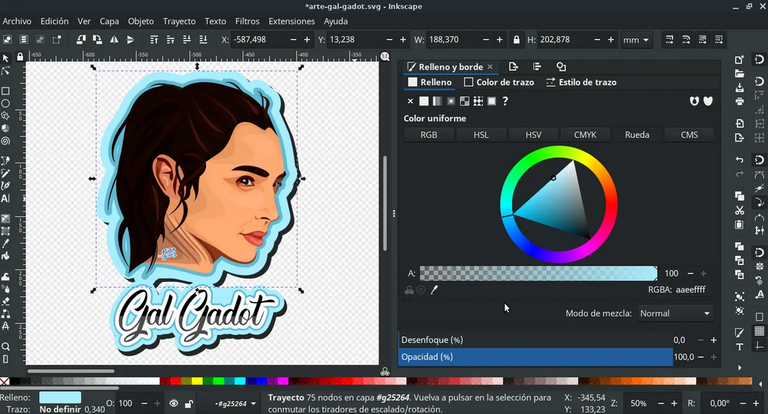Screen dimensions: 768x414
Task: Click the zoom icon at the ruler corner
Action: [385, 56]
